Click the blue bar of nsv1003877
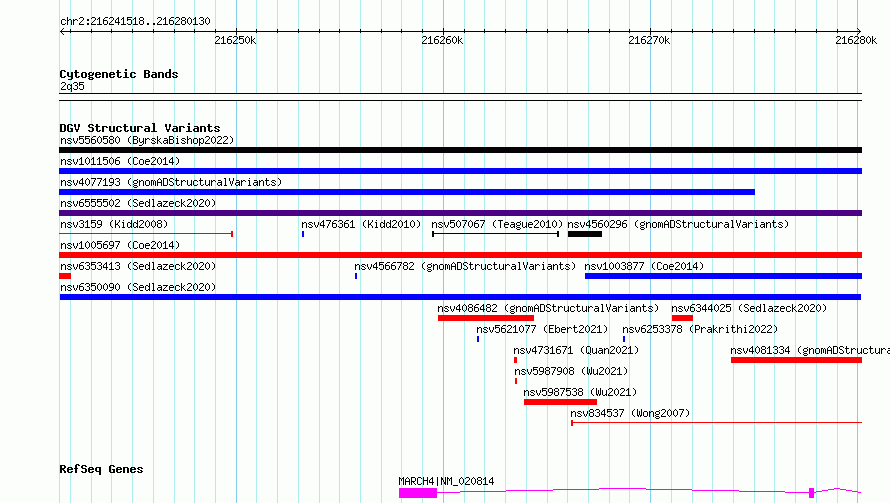The height and width of the screenshot is (503, 890). click(724, 276)
